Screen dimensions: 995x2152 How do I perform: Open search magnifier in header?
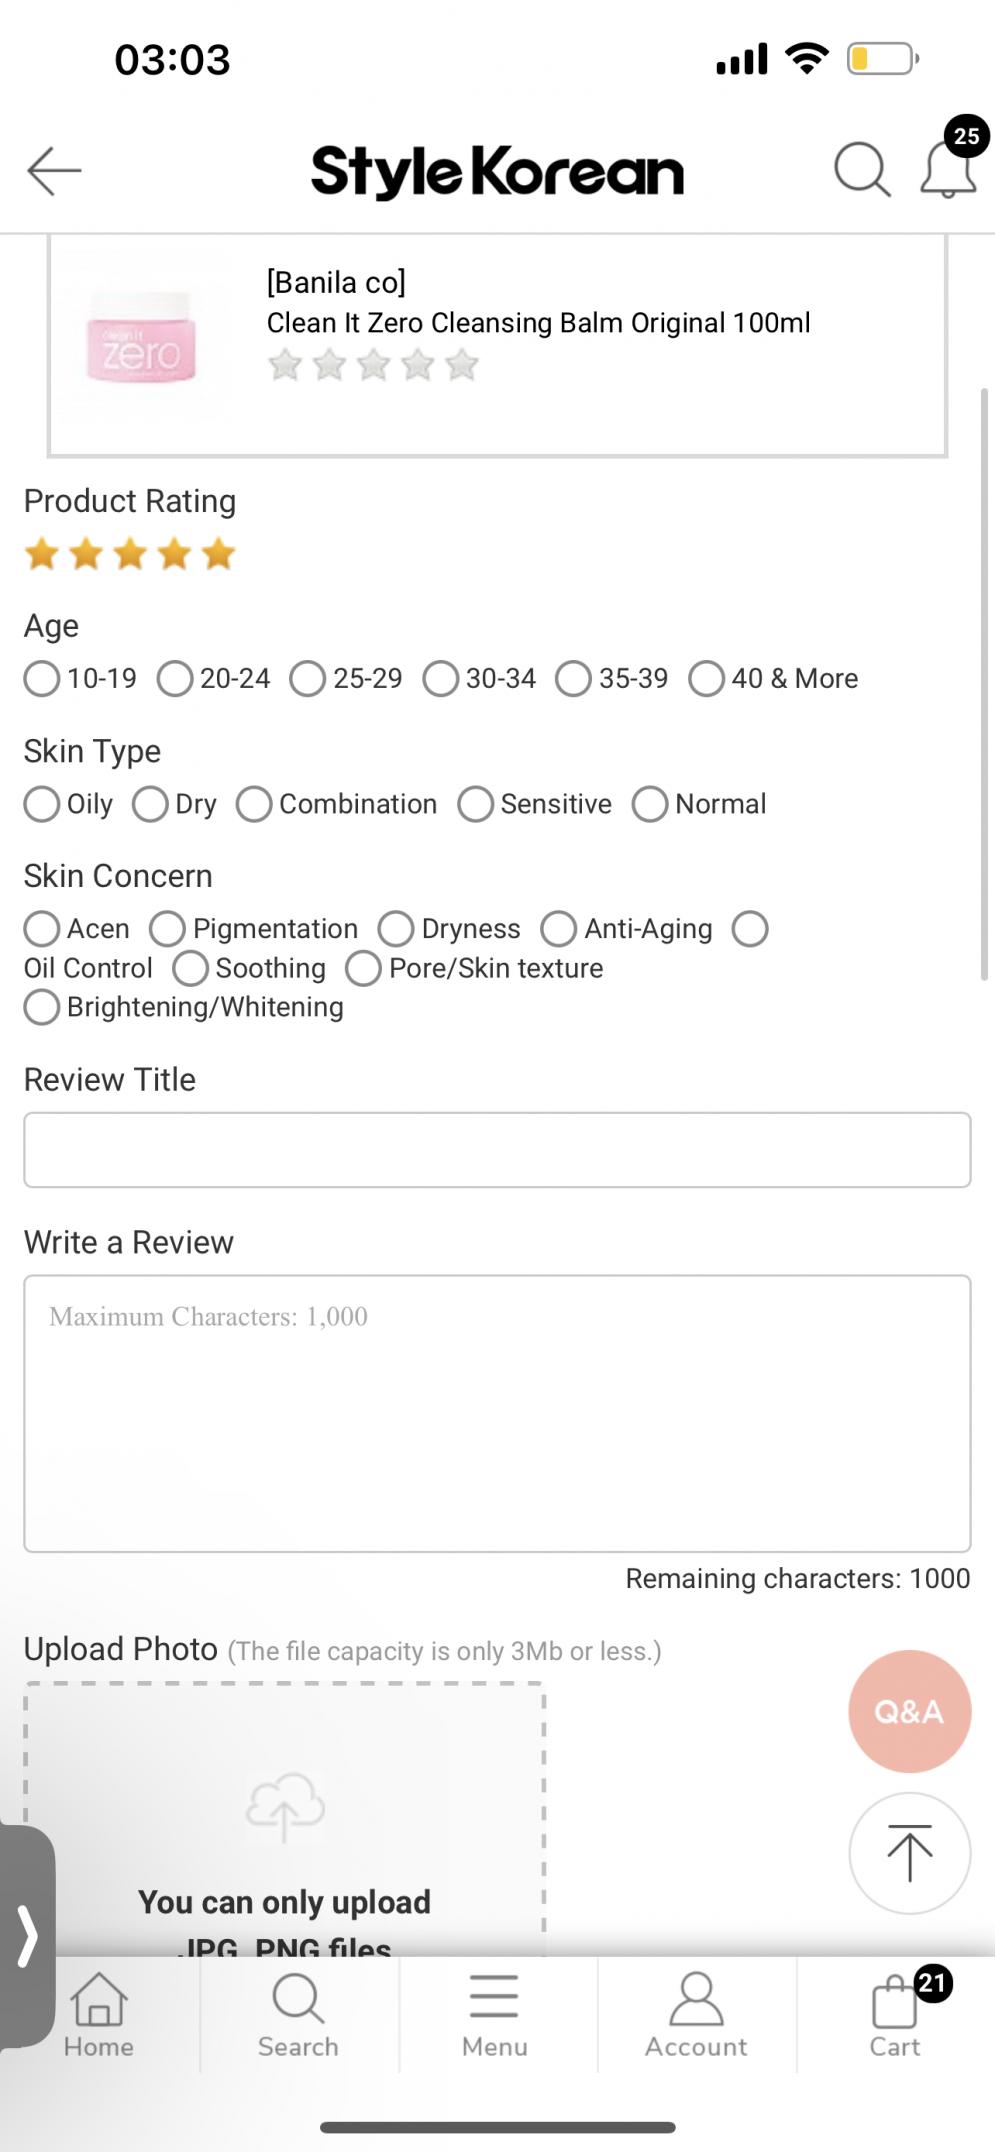tap(862, 169)
